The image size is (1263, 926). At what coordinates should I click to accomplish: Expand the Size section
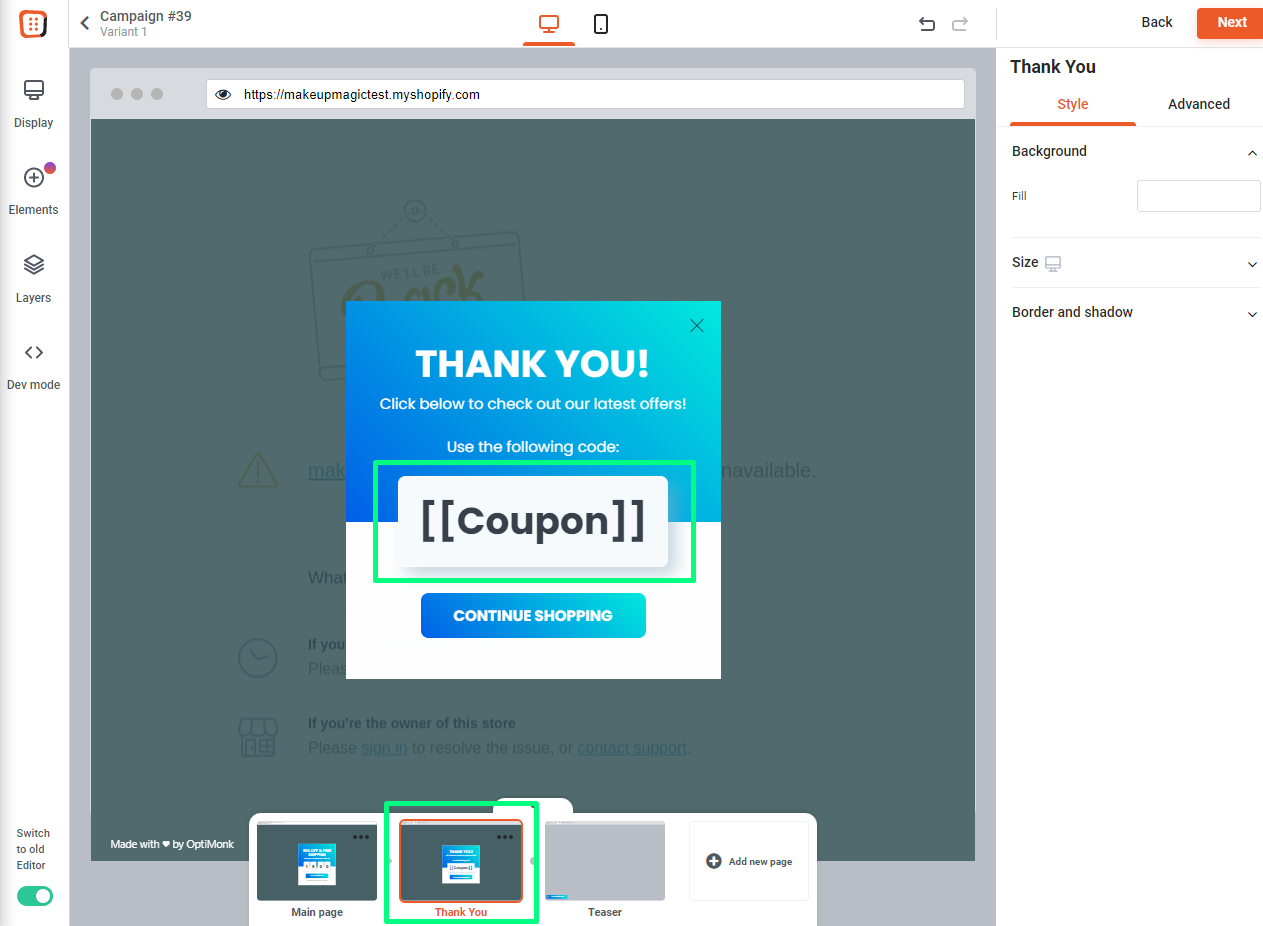(x=1252, y=264)
